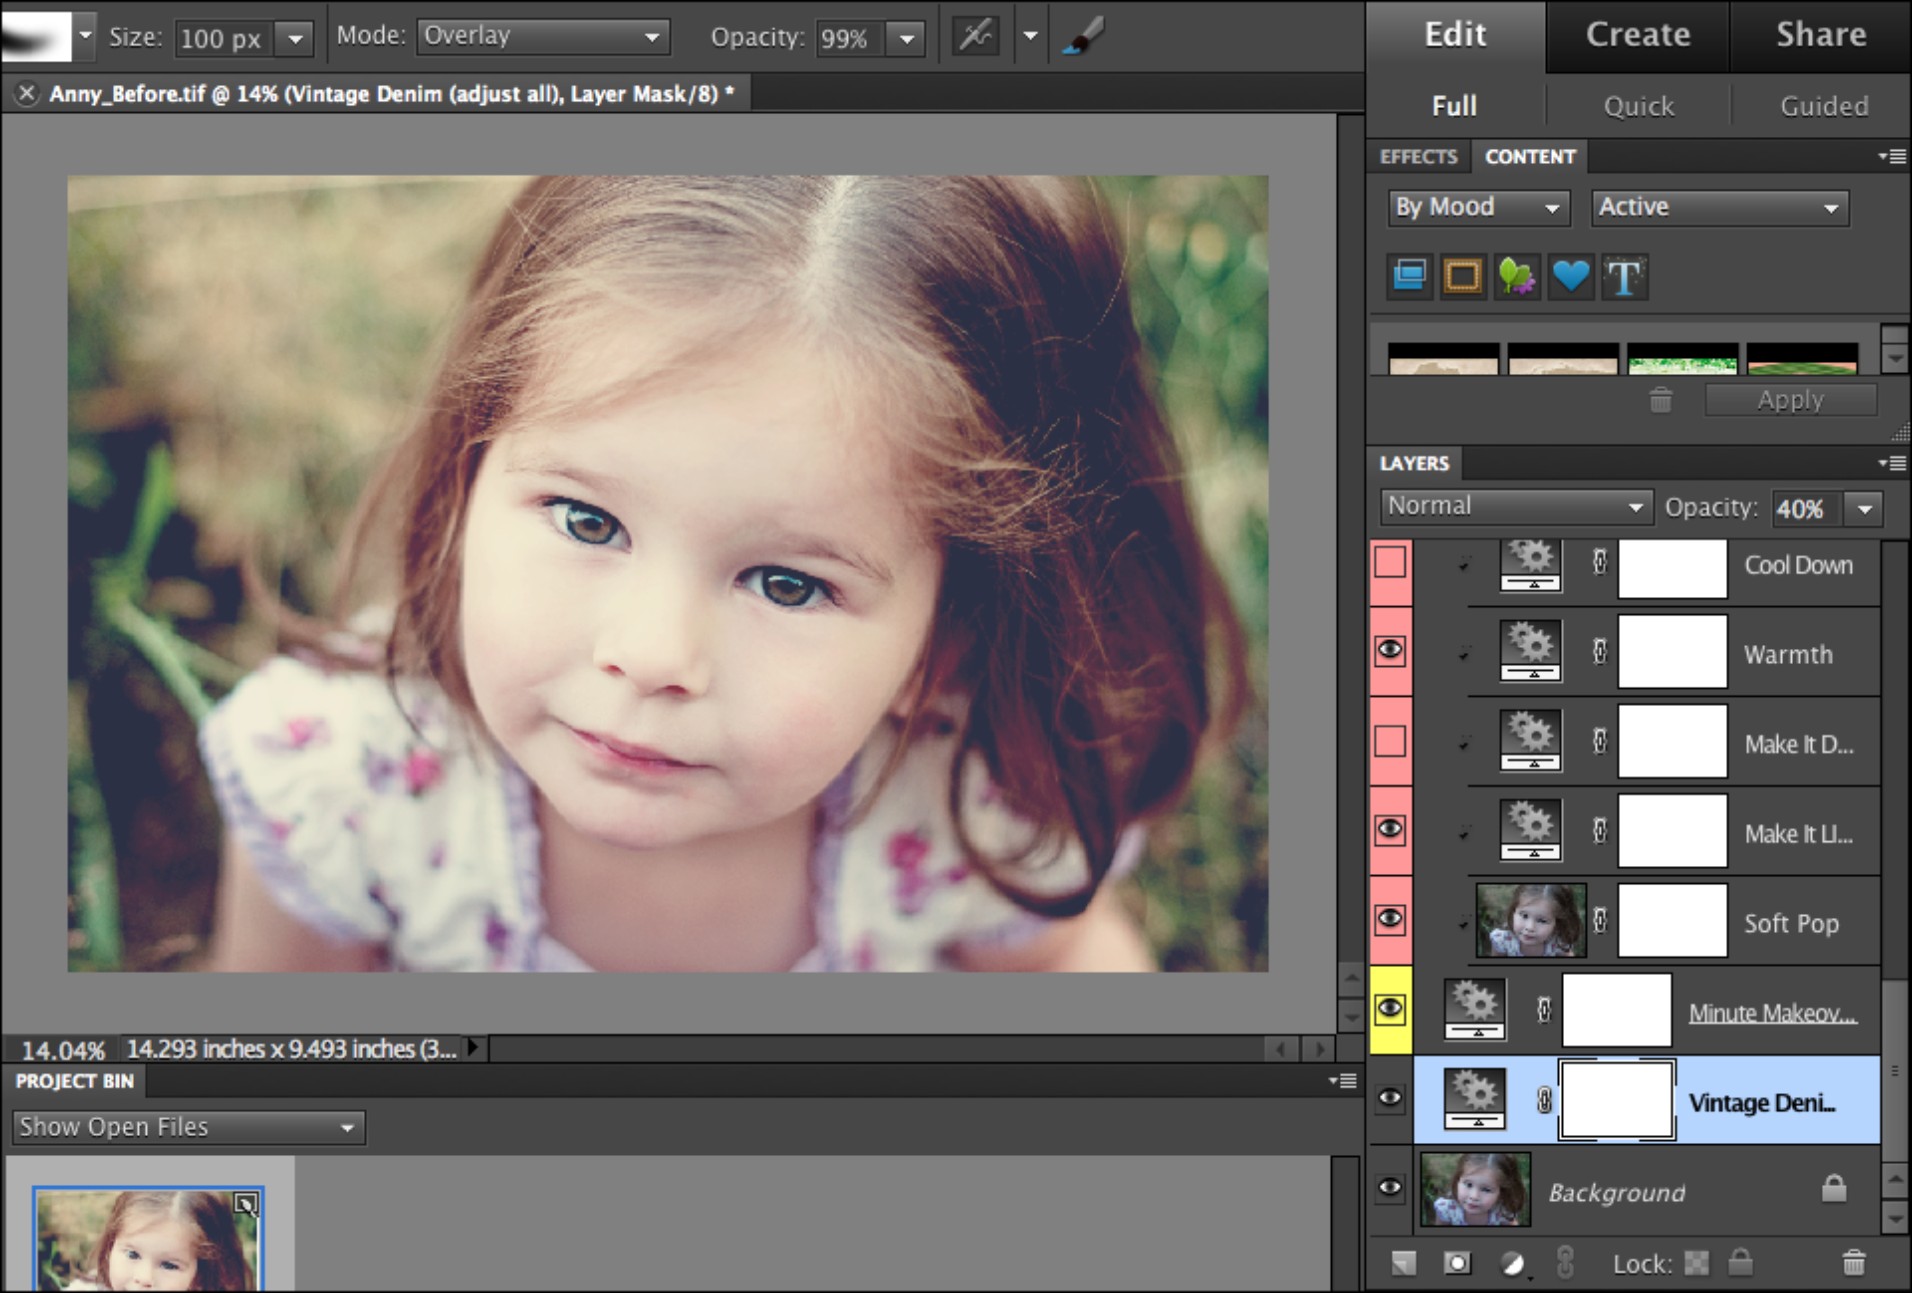Select Guided edit mode
1912x1293 pixels.
pos(1823,106)
